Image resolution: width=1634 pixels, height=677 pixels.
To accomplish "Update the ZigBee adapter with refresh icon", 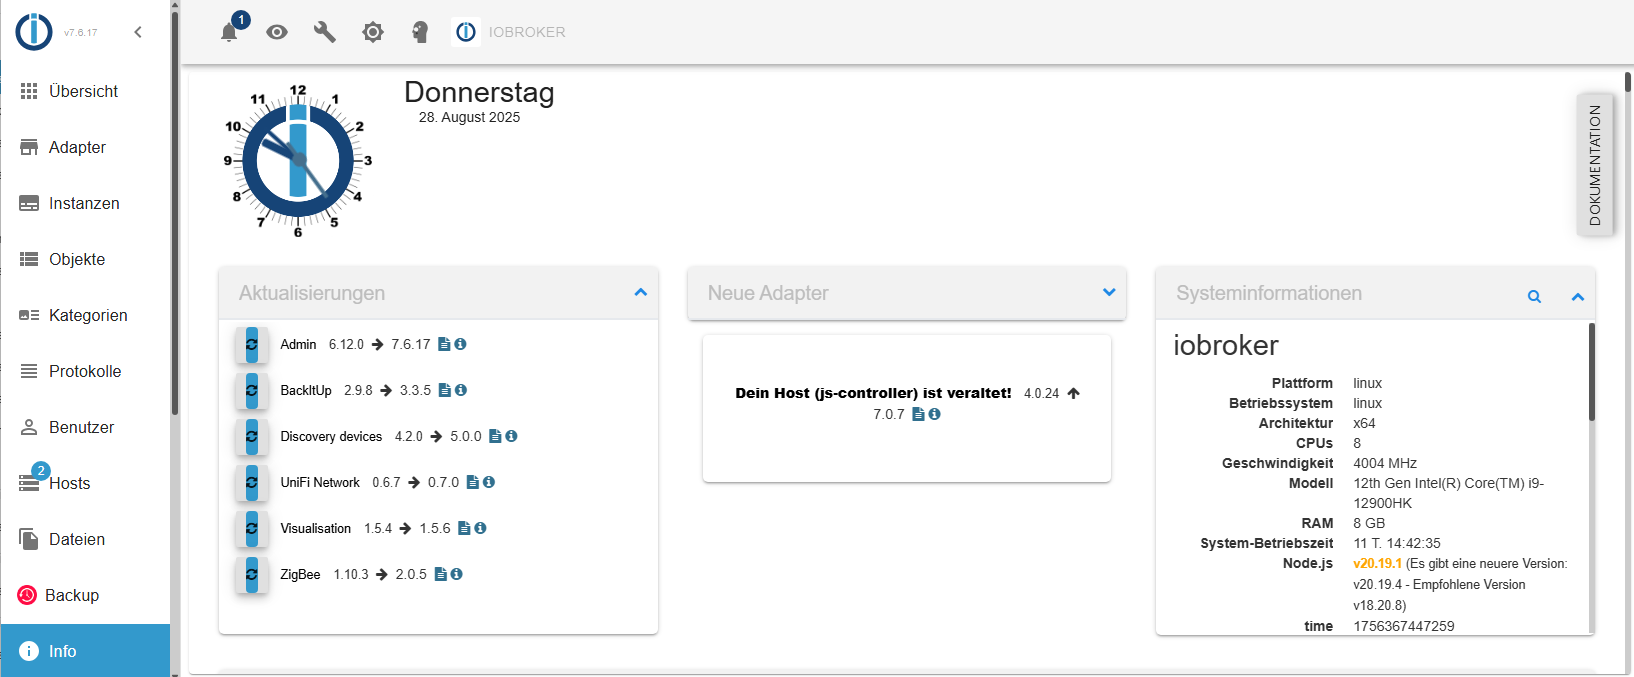I will (252, 575).
